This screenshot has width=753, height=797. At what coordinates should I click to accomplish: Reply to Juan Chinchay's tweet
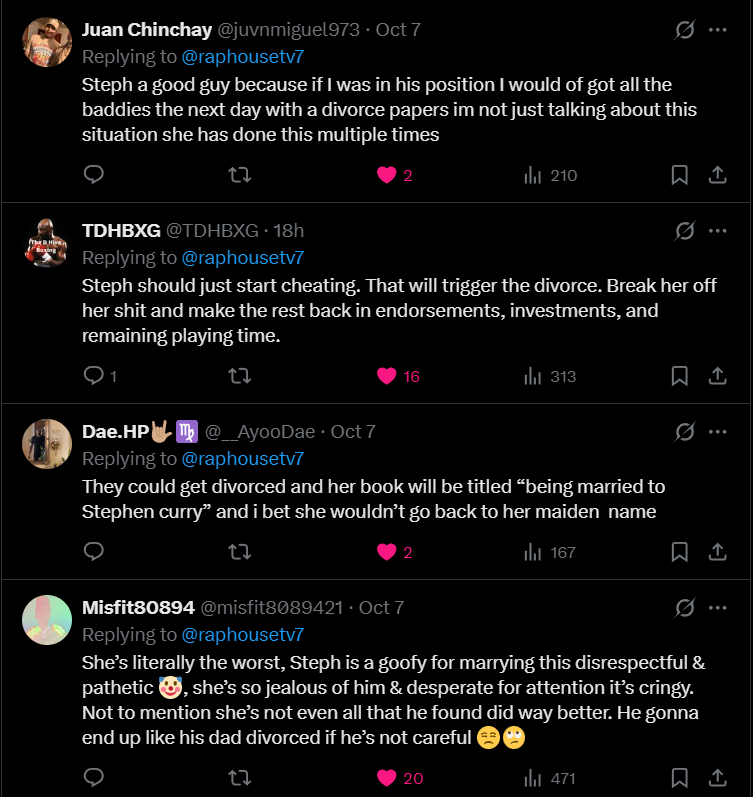click(x=94, y=175)
